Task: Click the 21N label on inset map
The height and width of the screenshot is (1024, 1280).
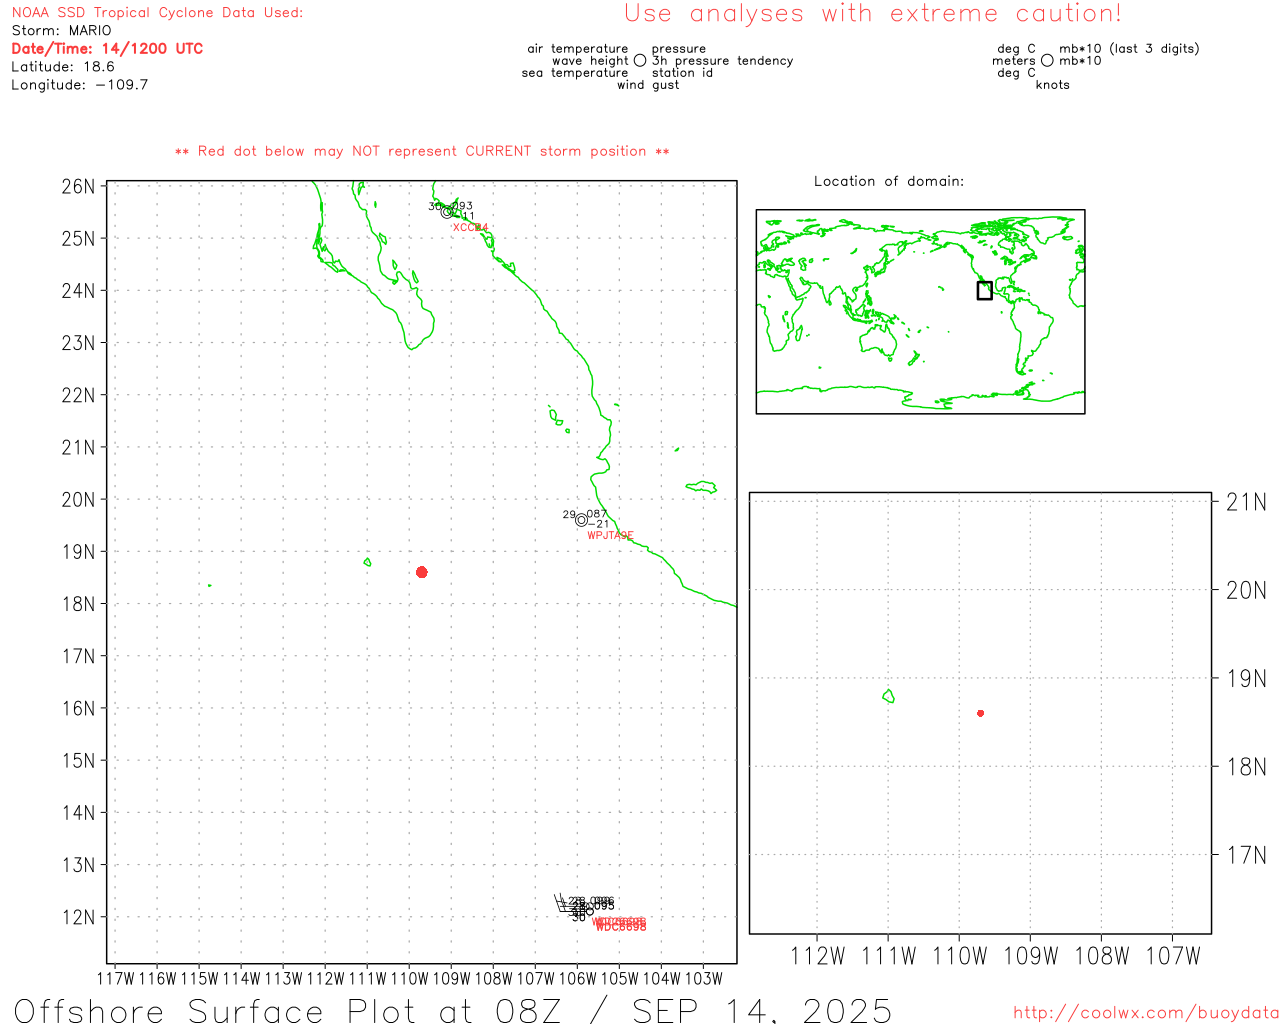Action: pos(1246,503)
